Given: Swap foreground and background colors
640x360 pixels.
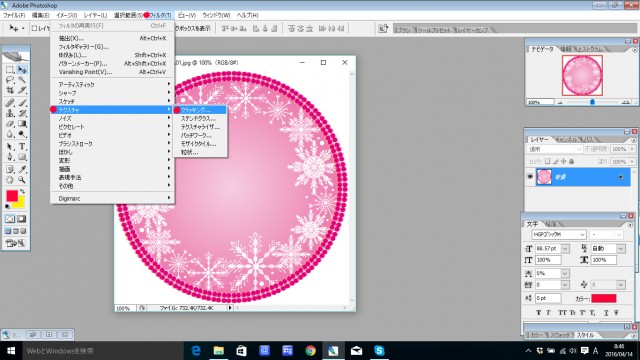Looking at the screenshot, I should click(23, 191).
